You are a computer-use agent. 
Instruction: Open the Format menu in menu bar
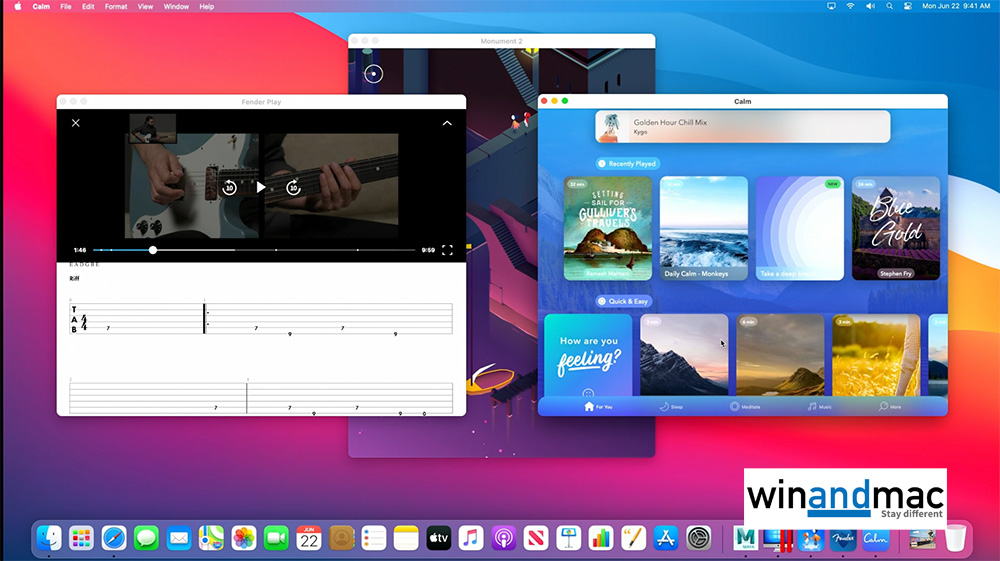click(116, 6)
